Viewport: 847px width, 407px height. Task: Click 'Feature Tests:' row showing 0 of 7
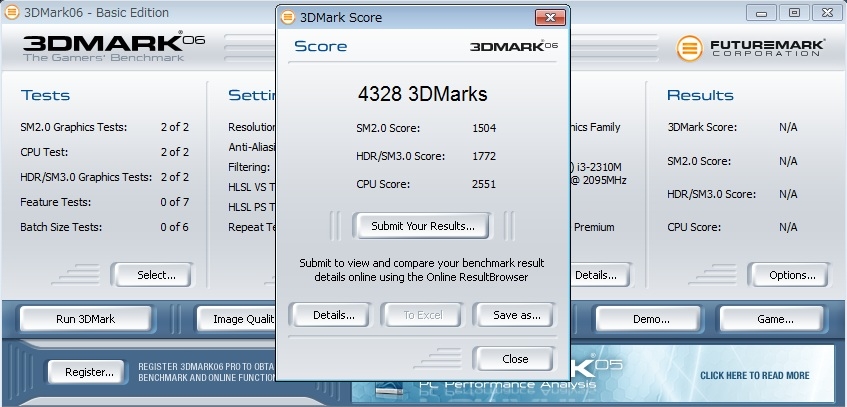pos(104,202)
